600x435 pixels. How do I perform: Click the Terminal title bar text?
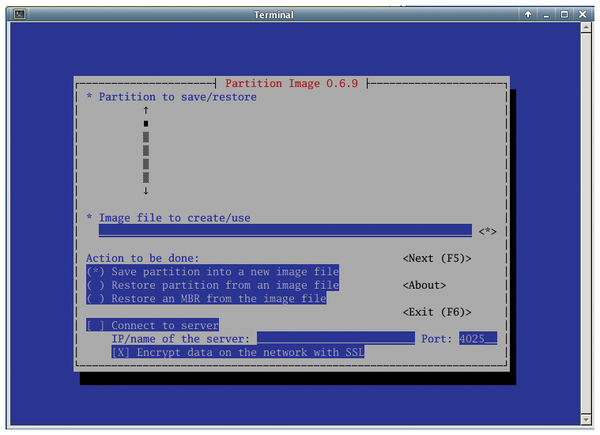274,15
